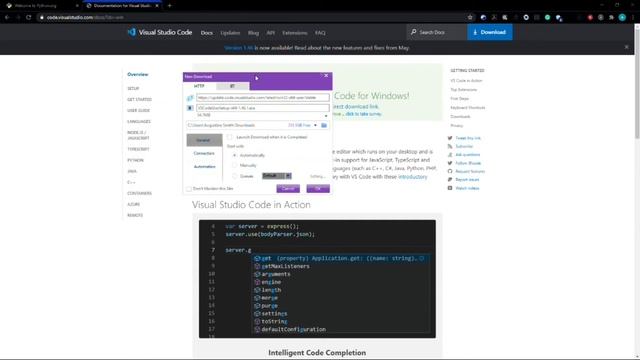The width and height of the screenshot is (640, 360).
Task: Open a new browser tab with the plus icon
Action: click(x=169, y=6)
